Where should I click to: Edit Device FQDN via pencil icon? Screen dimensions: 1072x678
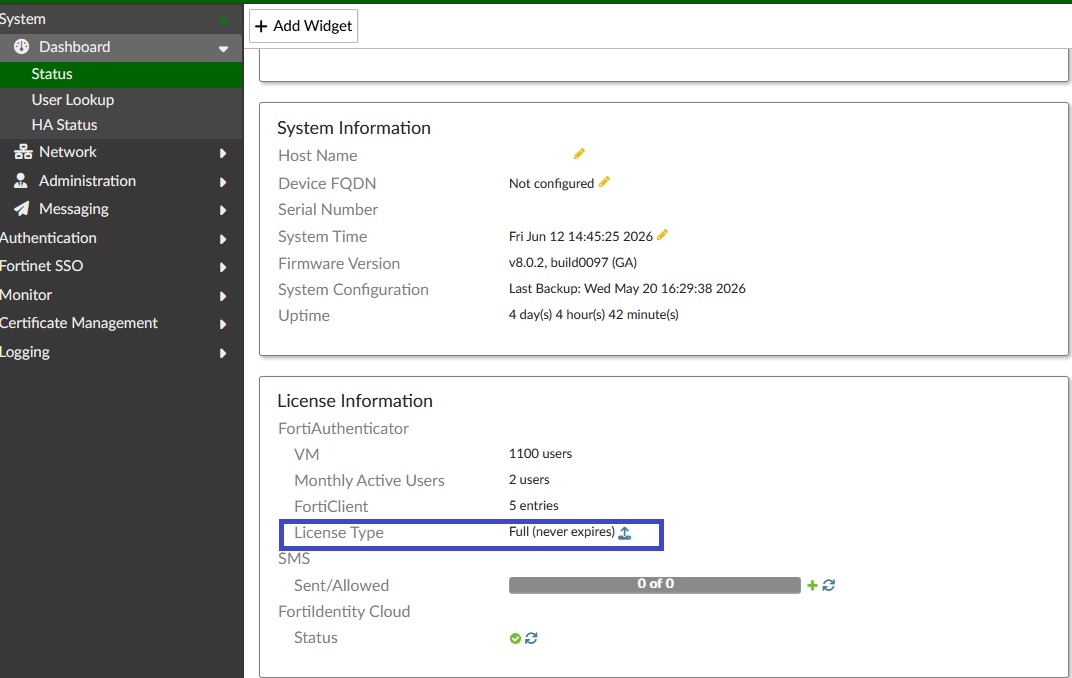tap(604, 182)
